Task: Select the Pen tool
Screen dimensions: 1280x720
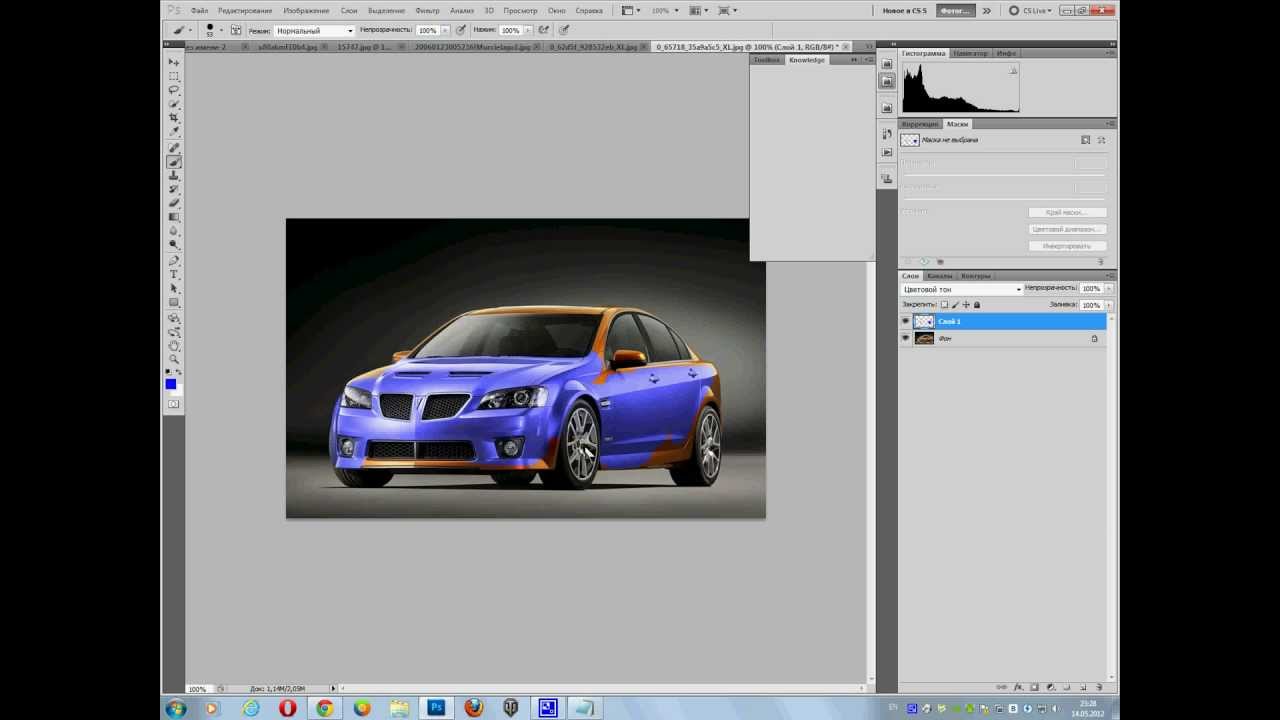Action: pyautogui.click(x=174, y=261)
